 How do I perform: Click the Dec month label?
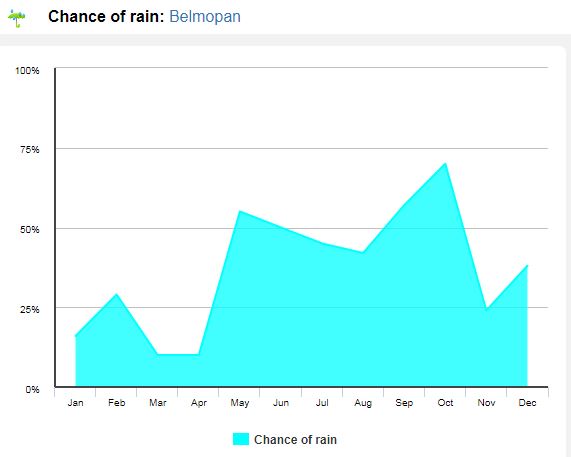click(x=527, y=403)
